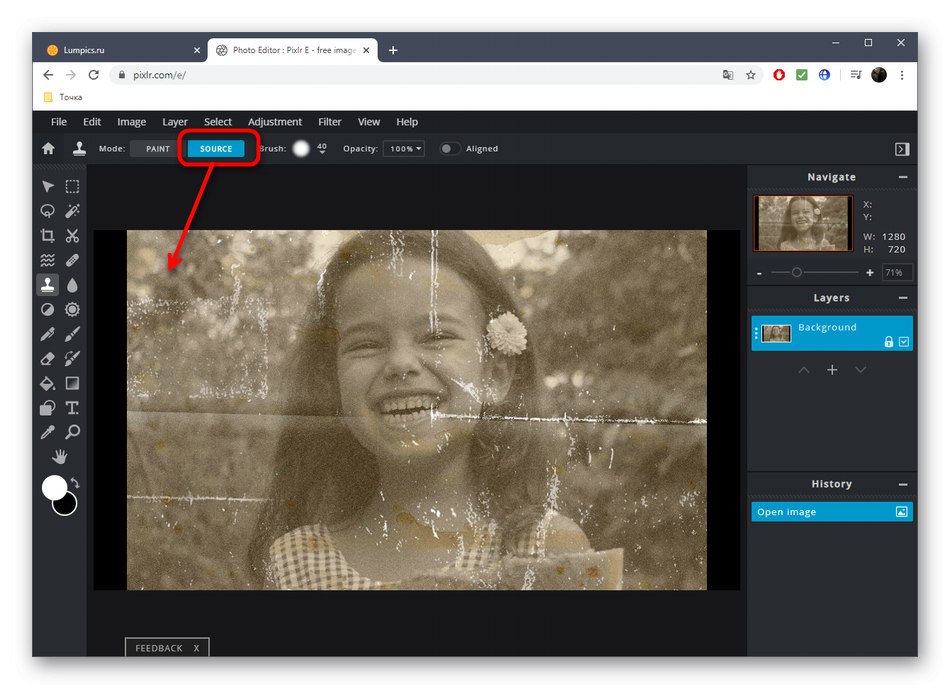Select the Magic Wand tool
Viewport: 950px width, 689px height.
click(x=72, y=211)
